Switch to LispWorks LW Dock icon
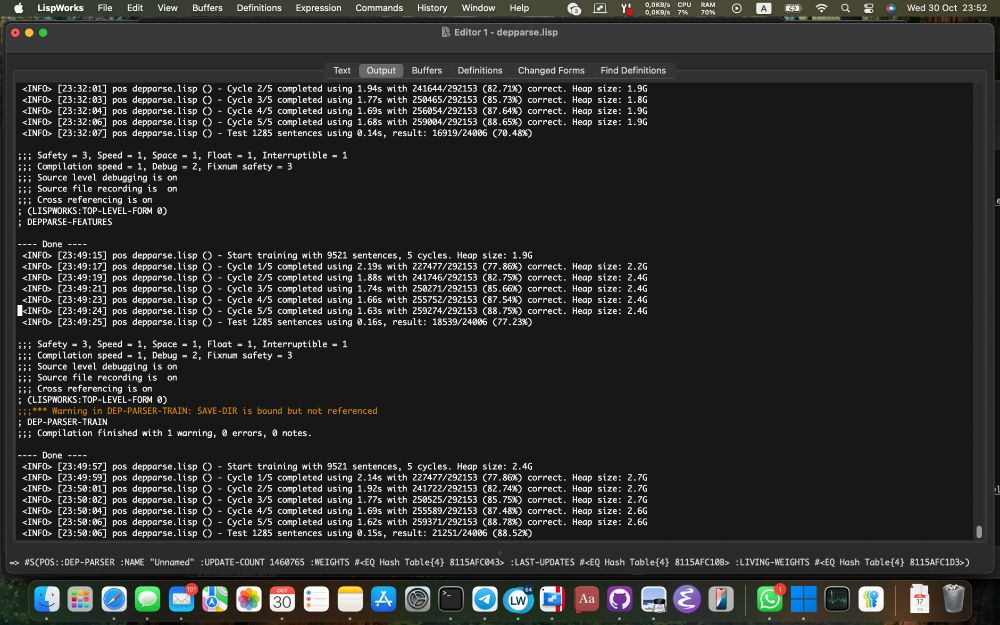1000x625 pixels. tap(518, 599)
